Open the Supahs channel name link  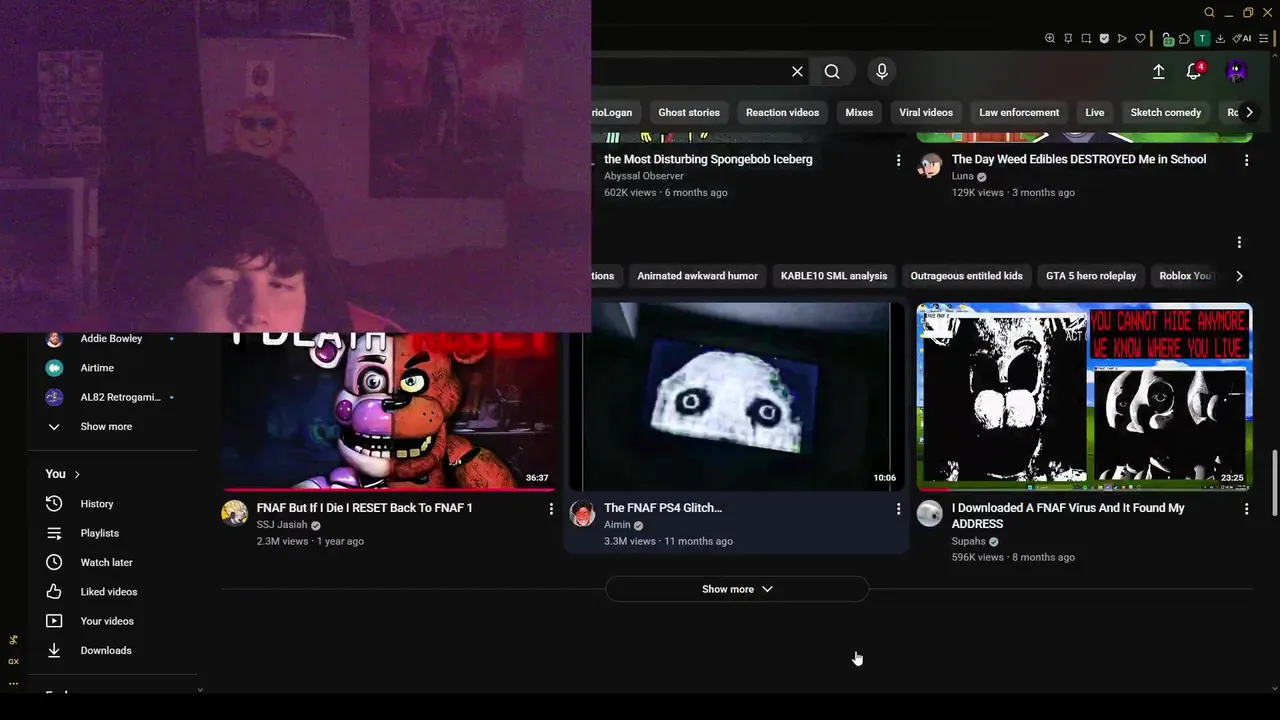coord(969,541)
